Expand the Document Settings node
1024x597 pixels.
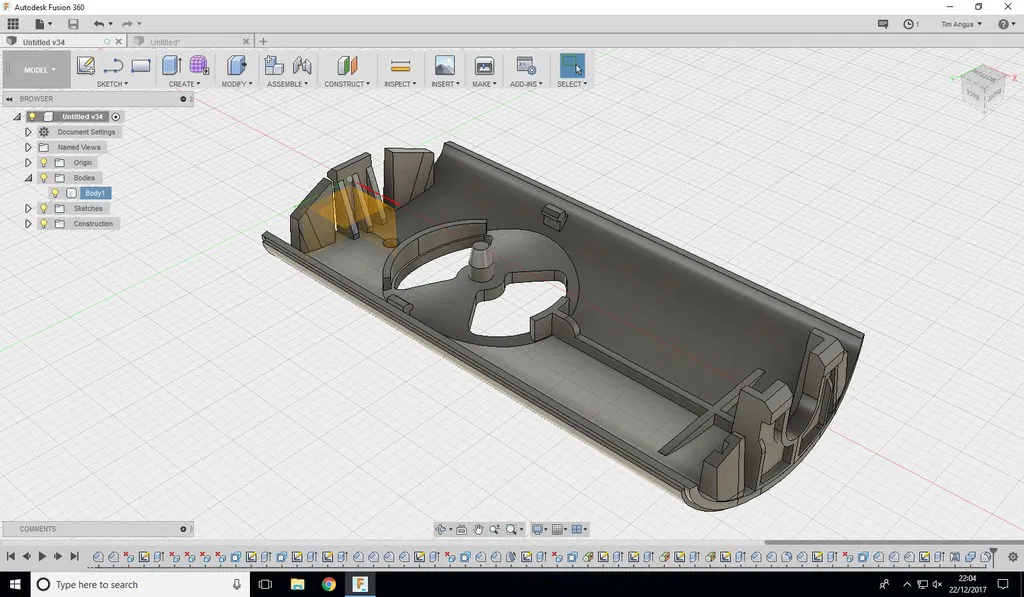pyautogui.click(x=28, y=132)
